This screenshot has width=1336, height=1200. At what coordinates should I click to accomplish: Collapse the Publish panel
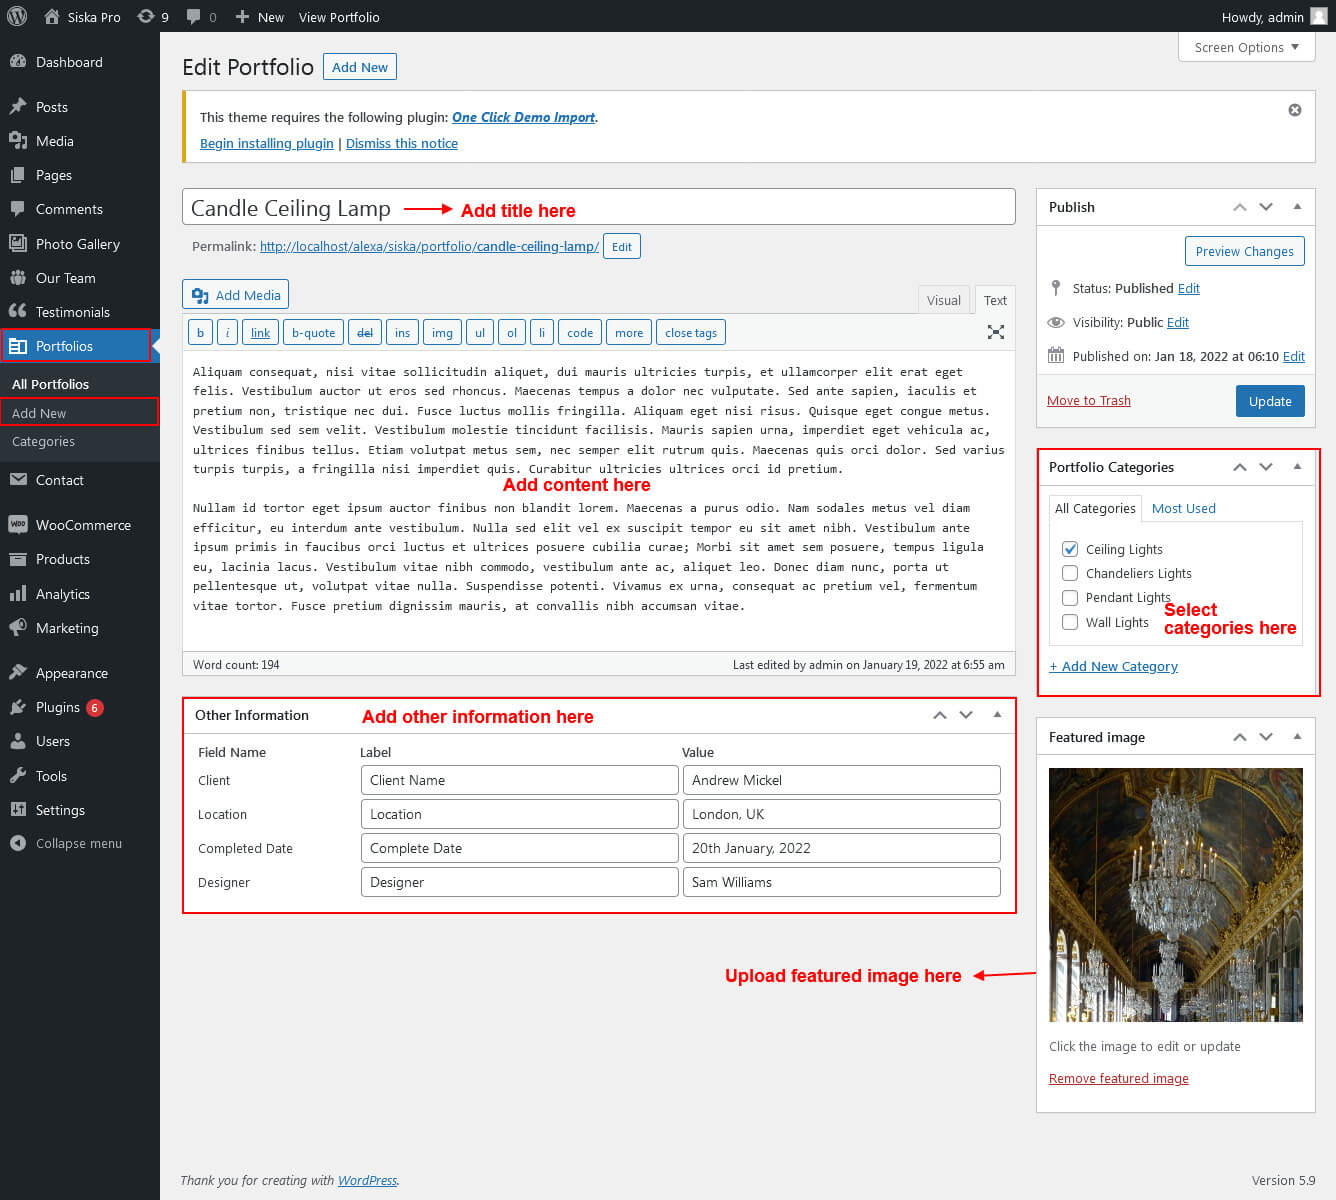(1297, 207)
